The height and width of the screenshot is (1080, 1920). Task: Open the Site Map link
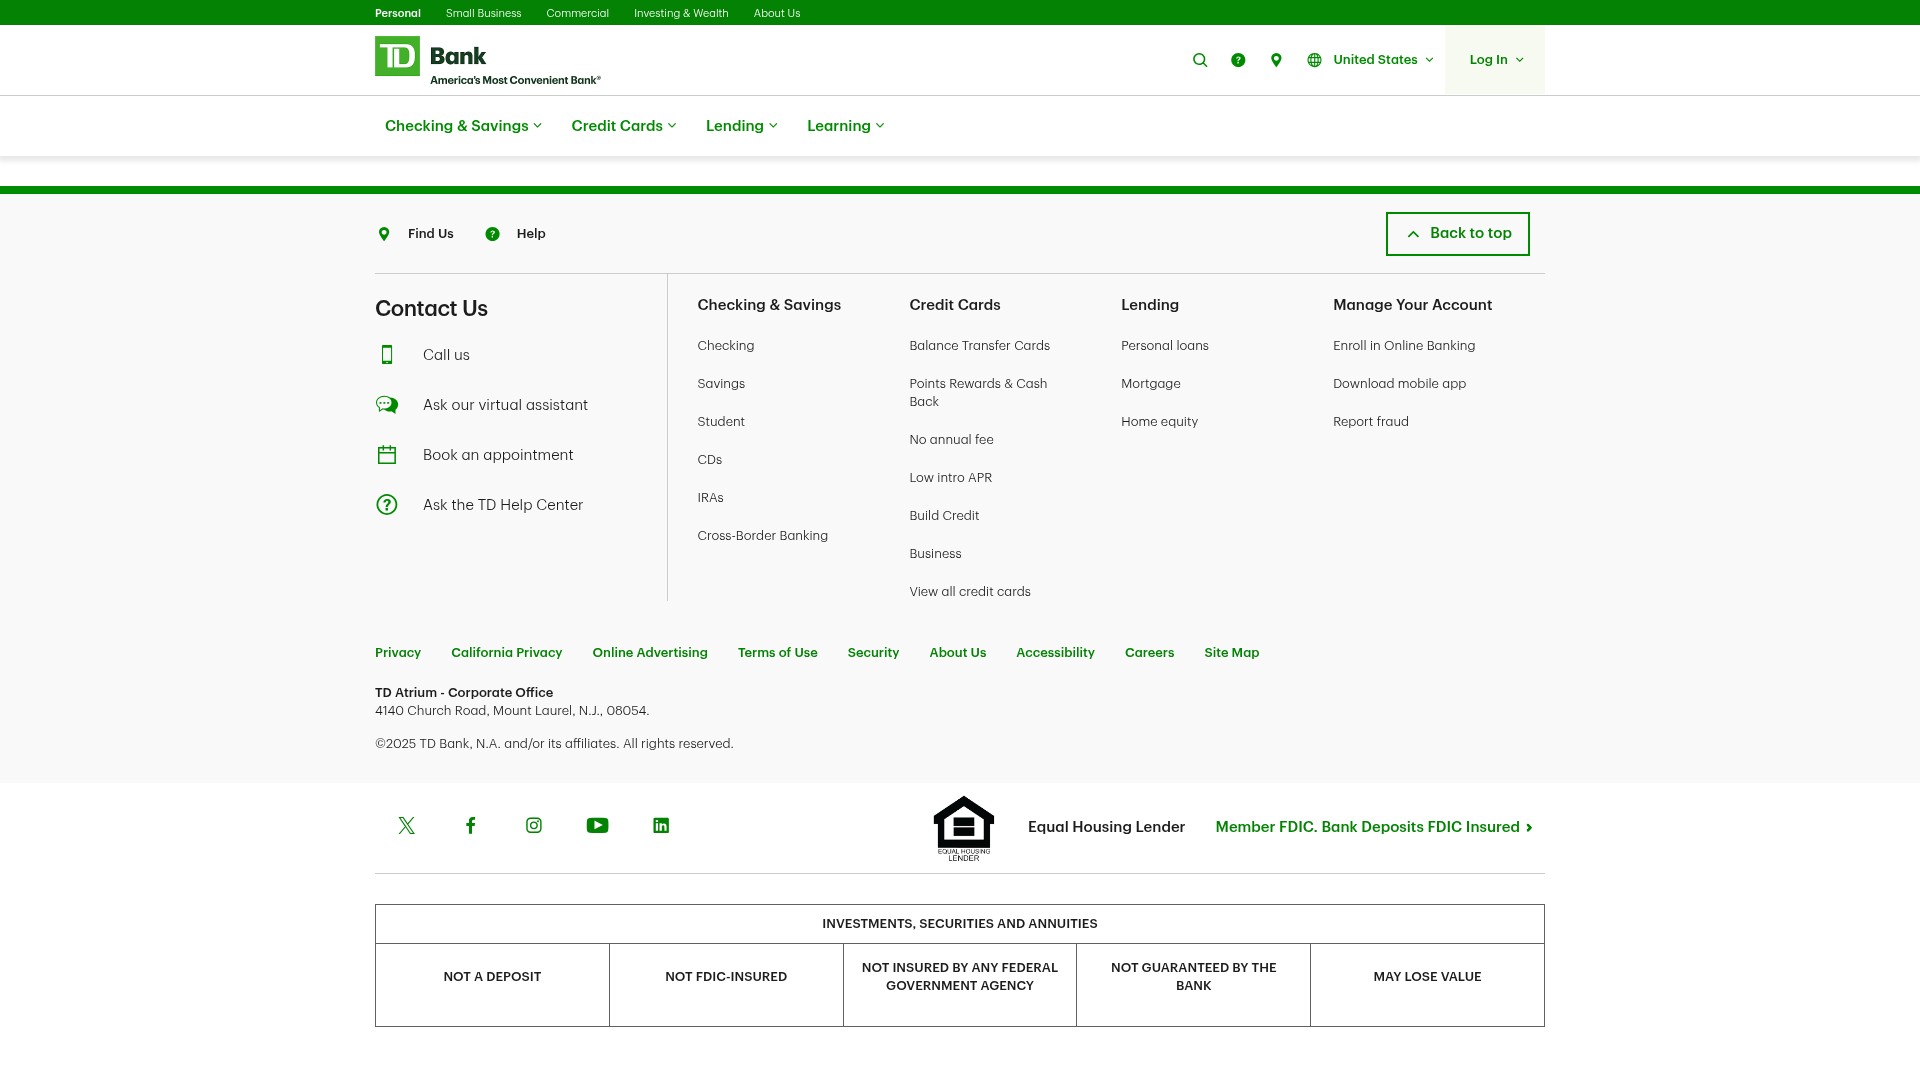coord(1232,653)
